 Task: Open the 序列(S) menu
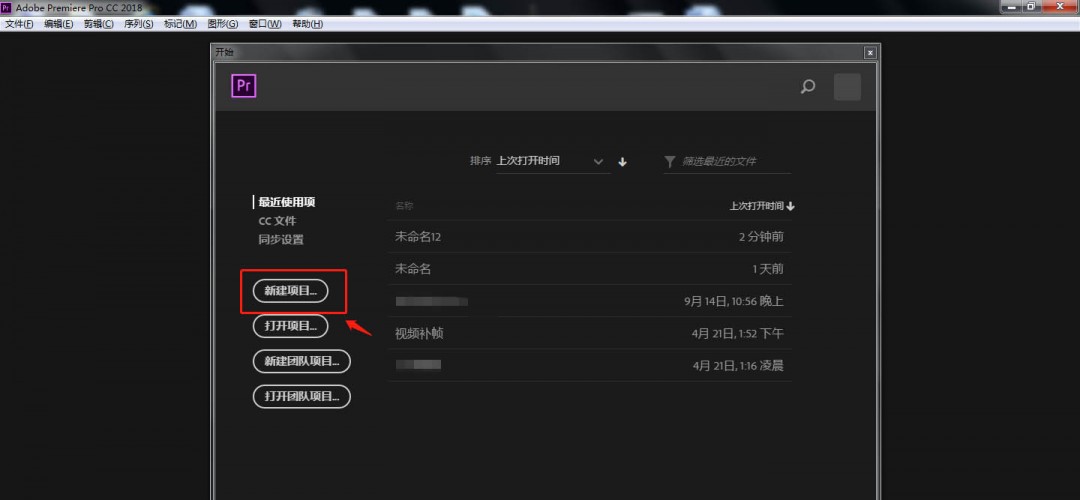(138, 24)
